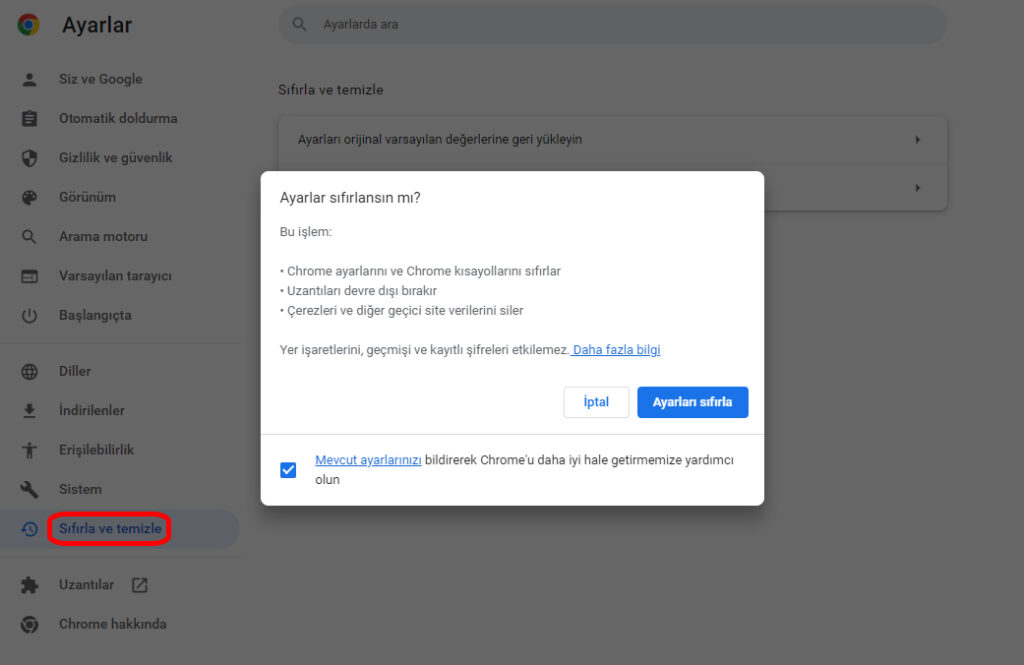
Task: Click the external link icon next to Uzantılar
Action: coord(140,585)
